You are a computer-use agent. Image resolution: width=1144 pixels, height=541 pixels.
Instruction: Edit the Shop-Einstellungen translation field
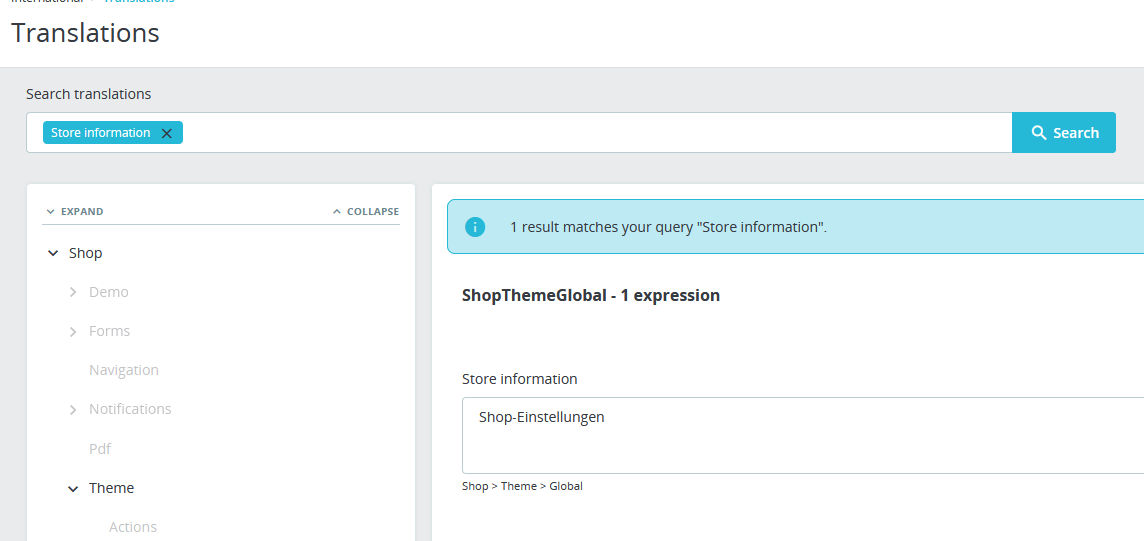tap(800, 435)
